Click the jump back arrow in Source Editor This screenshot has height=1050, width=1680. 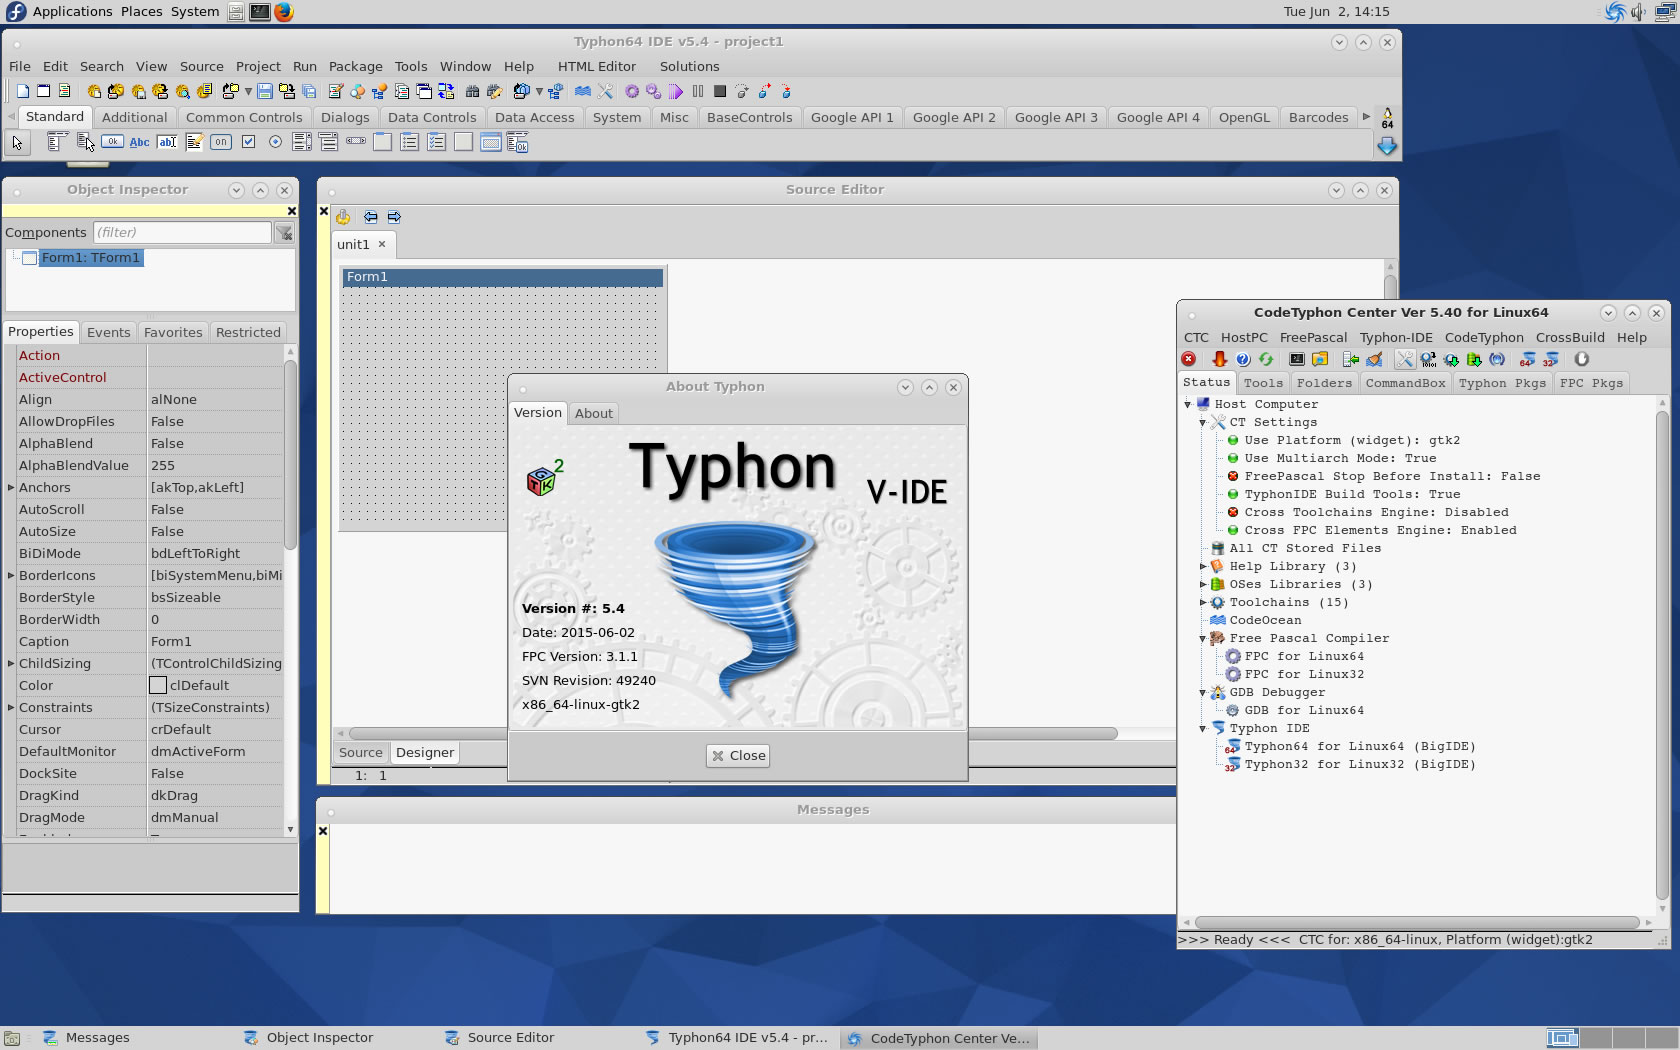coord(370,217)
